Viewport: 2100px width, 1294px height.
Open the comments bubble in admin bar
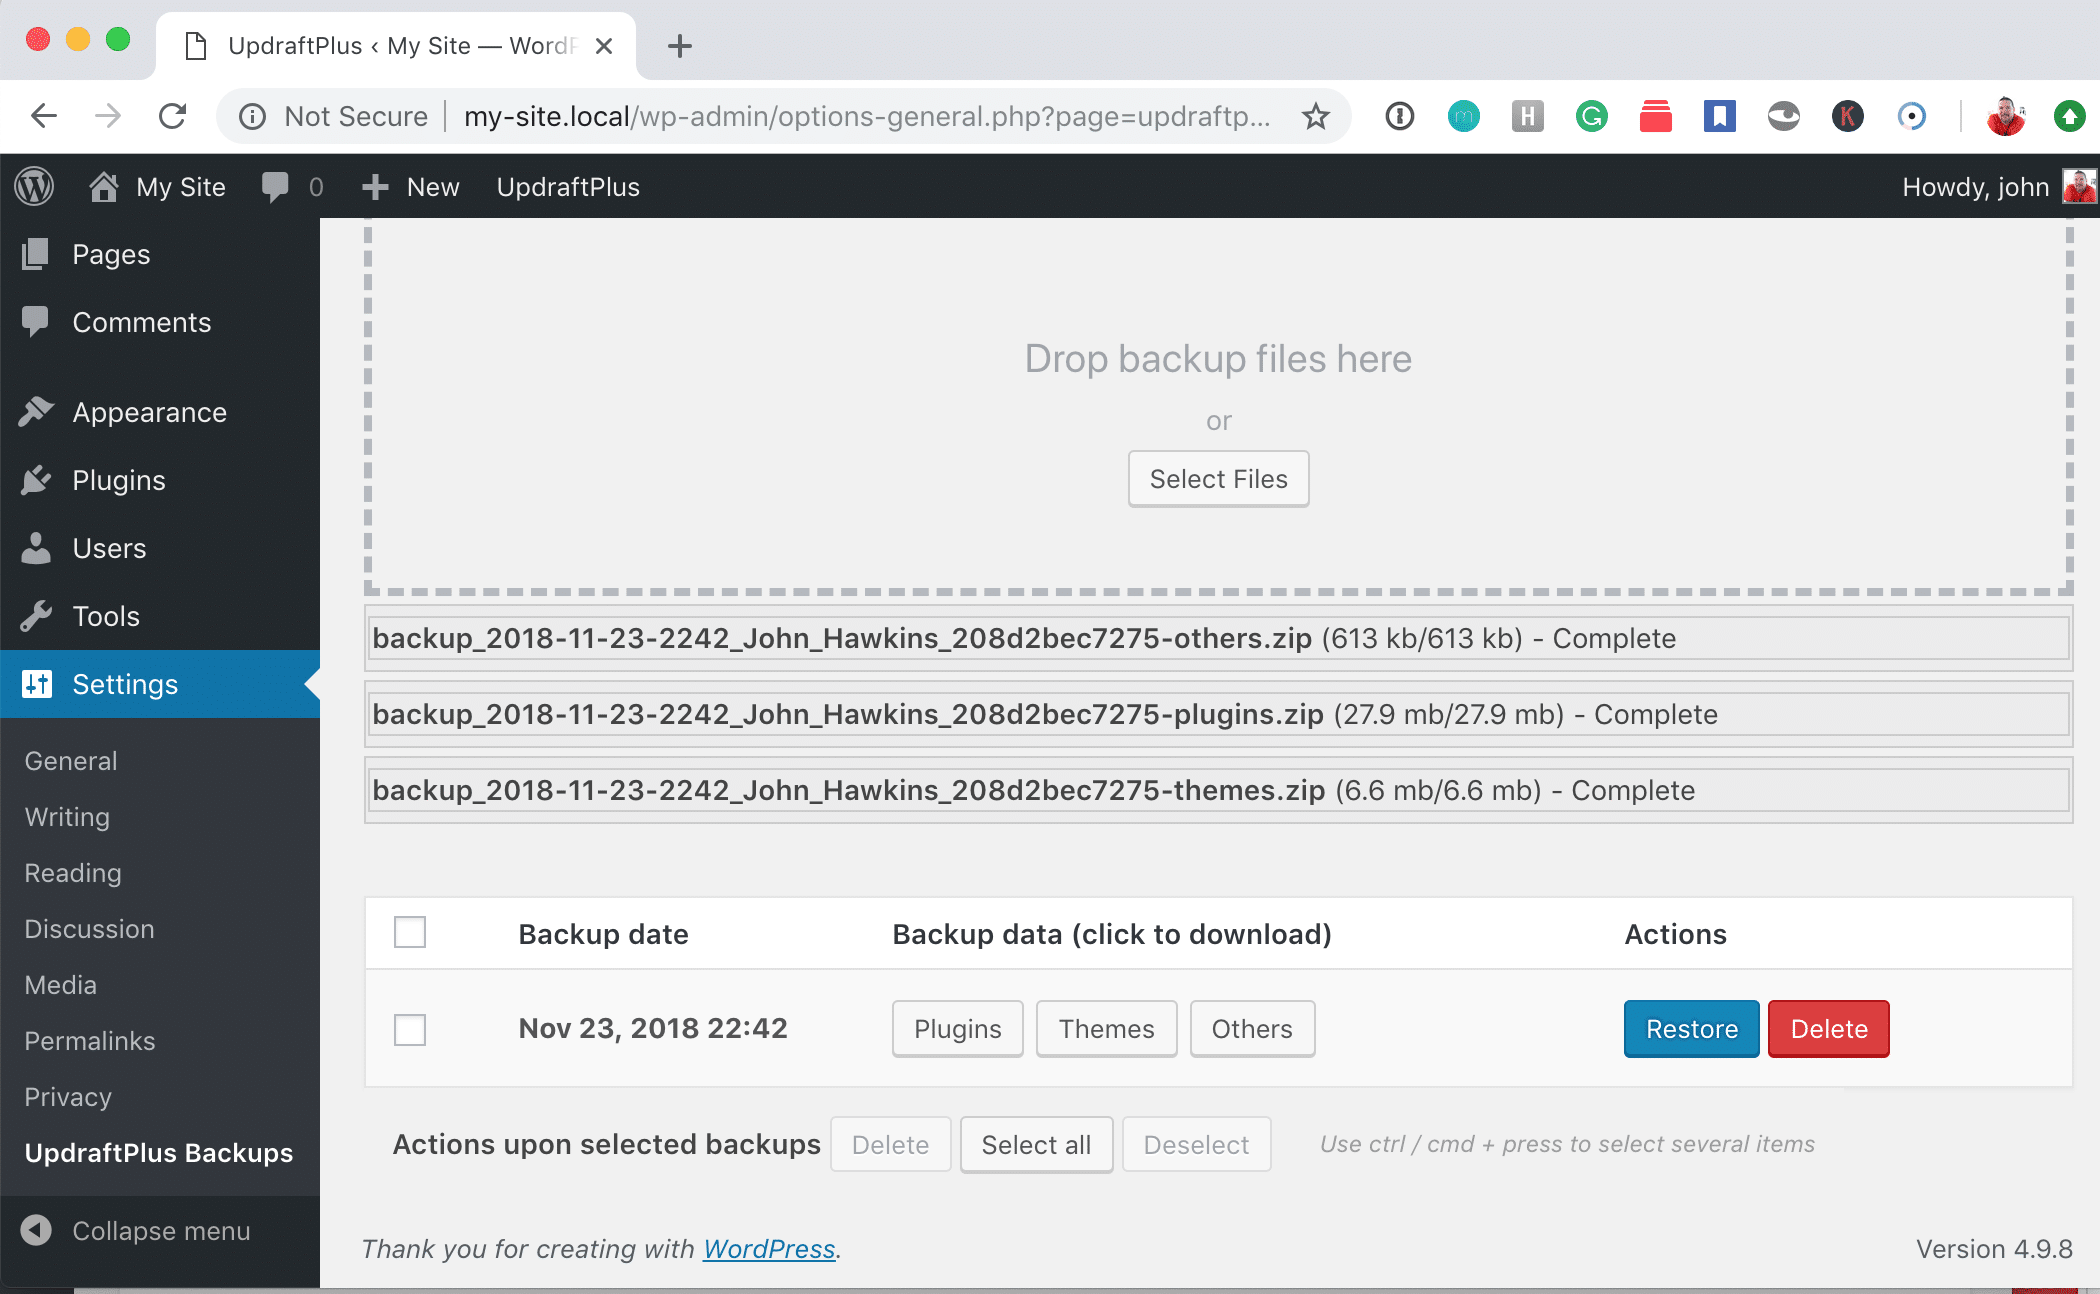coord(275,187)
